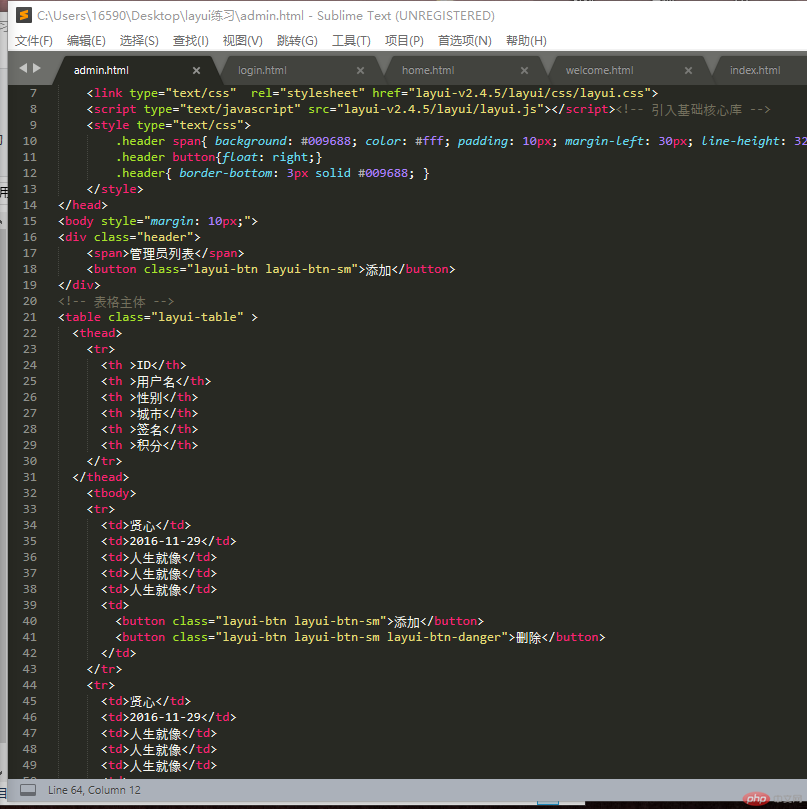Click the th line containing 签名
Viewport: 807px width, 809px height.
pyautogui.click(x=150, y=429)
